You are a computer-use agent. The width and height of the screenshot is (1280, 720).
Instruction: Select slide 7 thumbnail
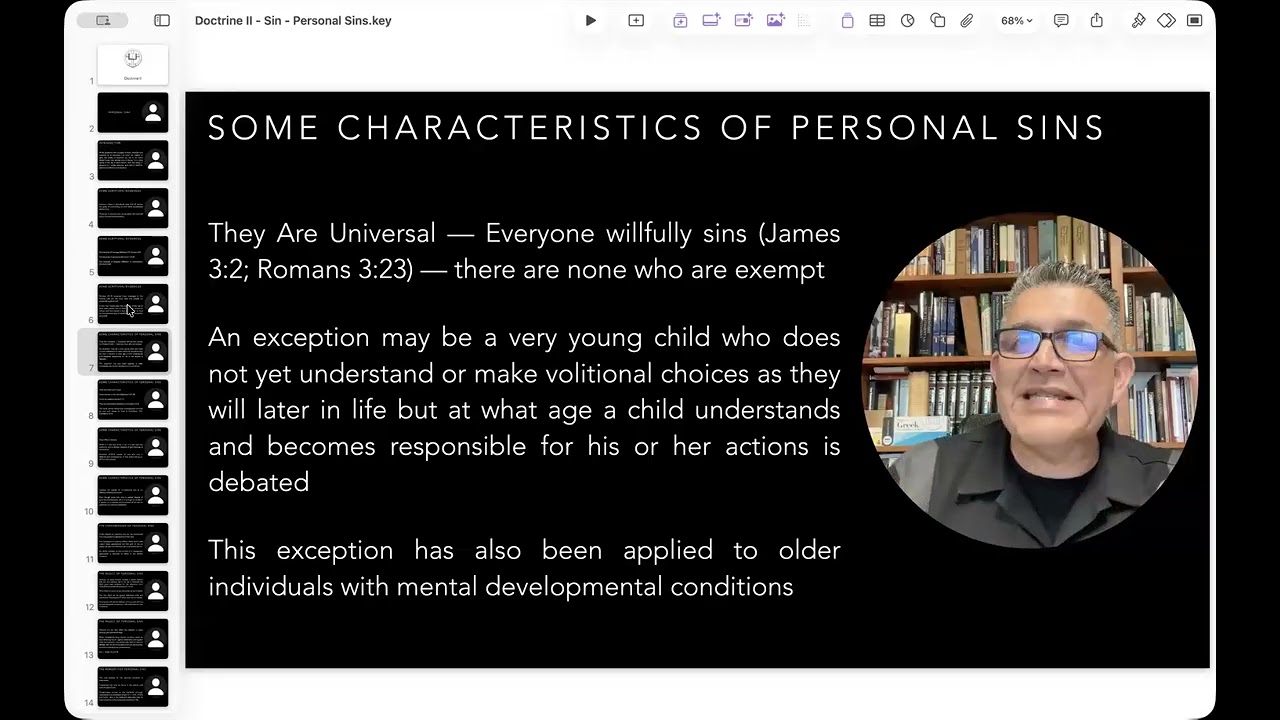click(133, 352)
